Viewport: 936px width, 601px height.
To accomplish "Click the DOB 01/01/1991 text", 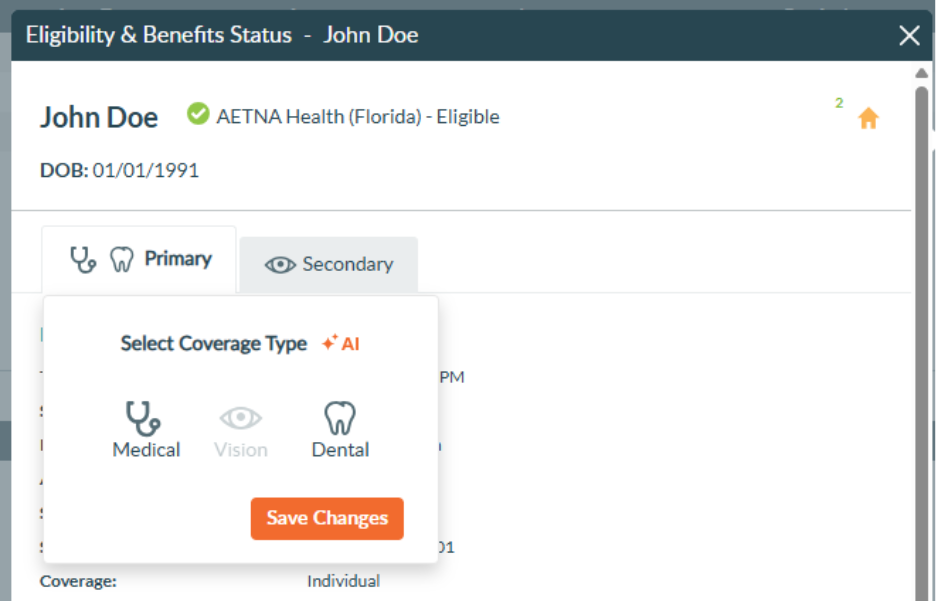I will click(119, 170).
